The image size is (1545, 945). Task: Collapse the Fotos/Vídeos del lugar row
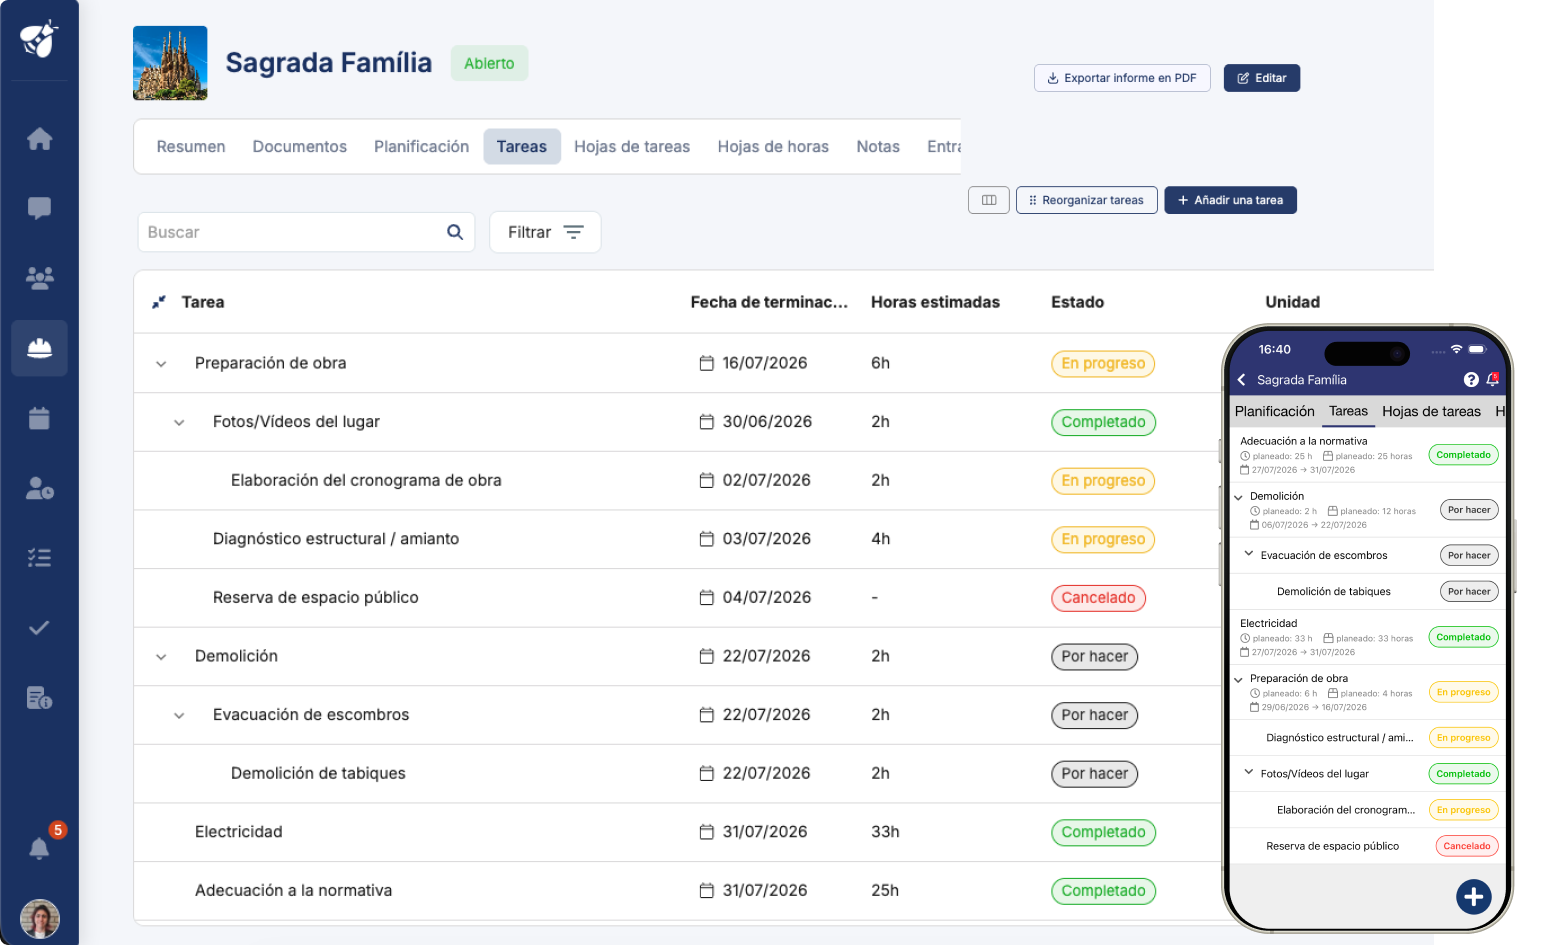179,423
